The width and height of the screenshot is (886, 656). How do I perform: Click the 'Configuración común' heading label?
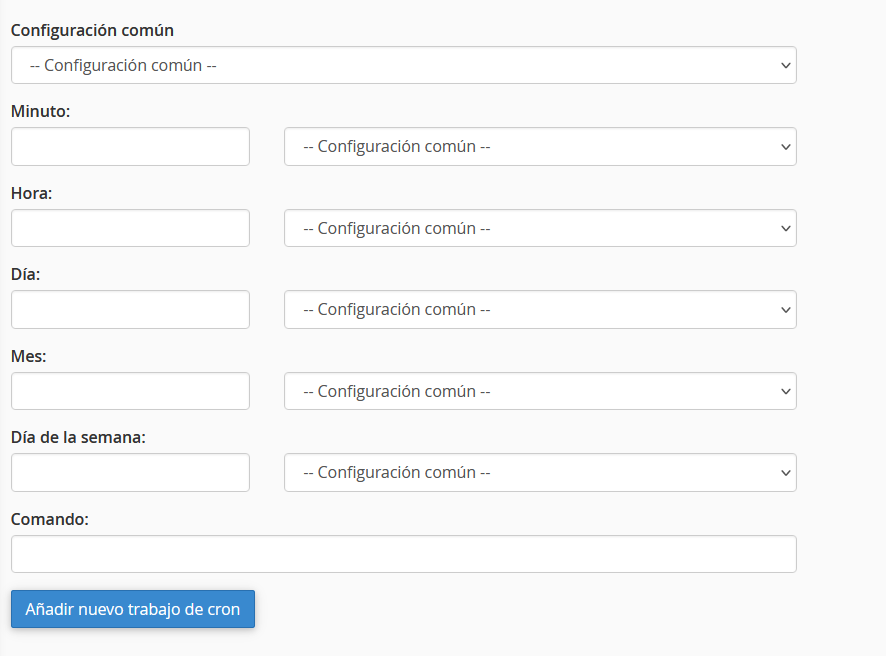click(x=92, y=30)
